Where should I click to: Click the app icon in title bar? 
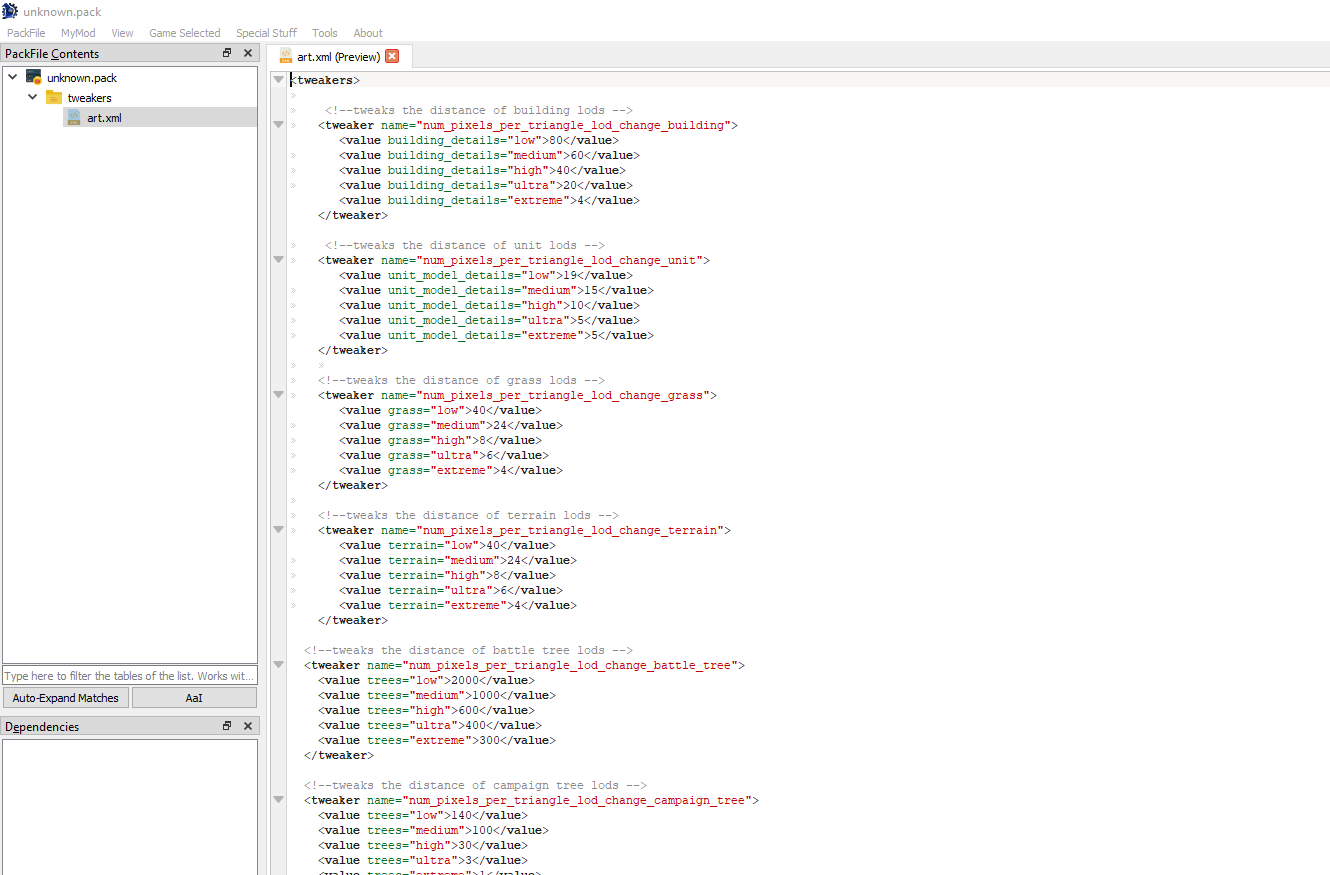[x=10, y=11]
